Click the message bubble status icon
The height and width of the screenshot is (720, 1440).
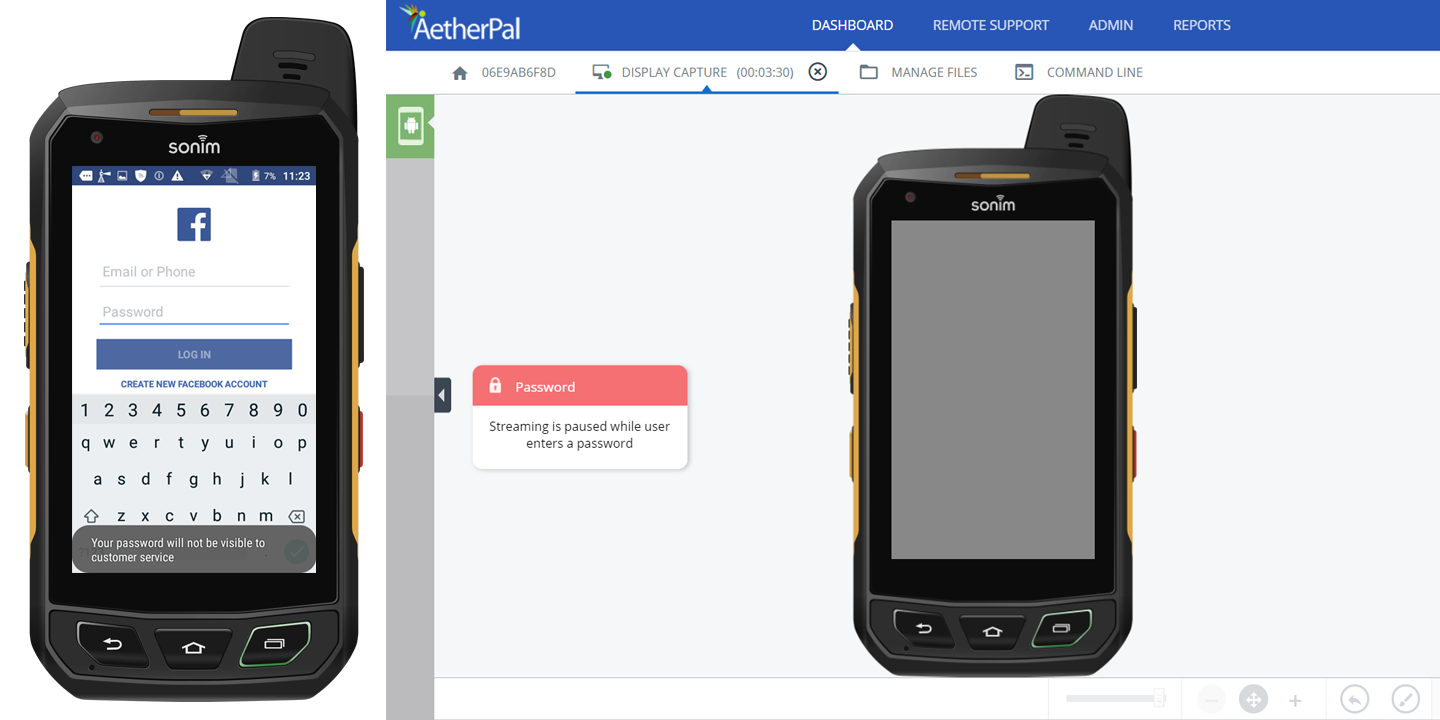86,176
